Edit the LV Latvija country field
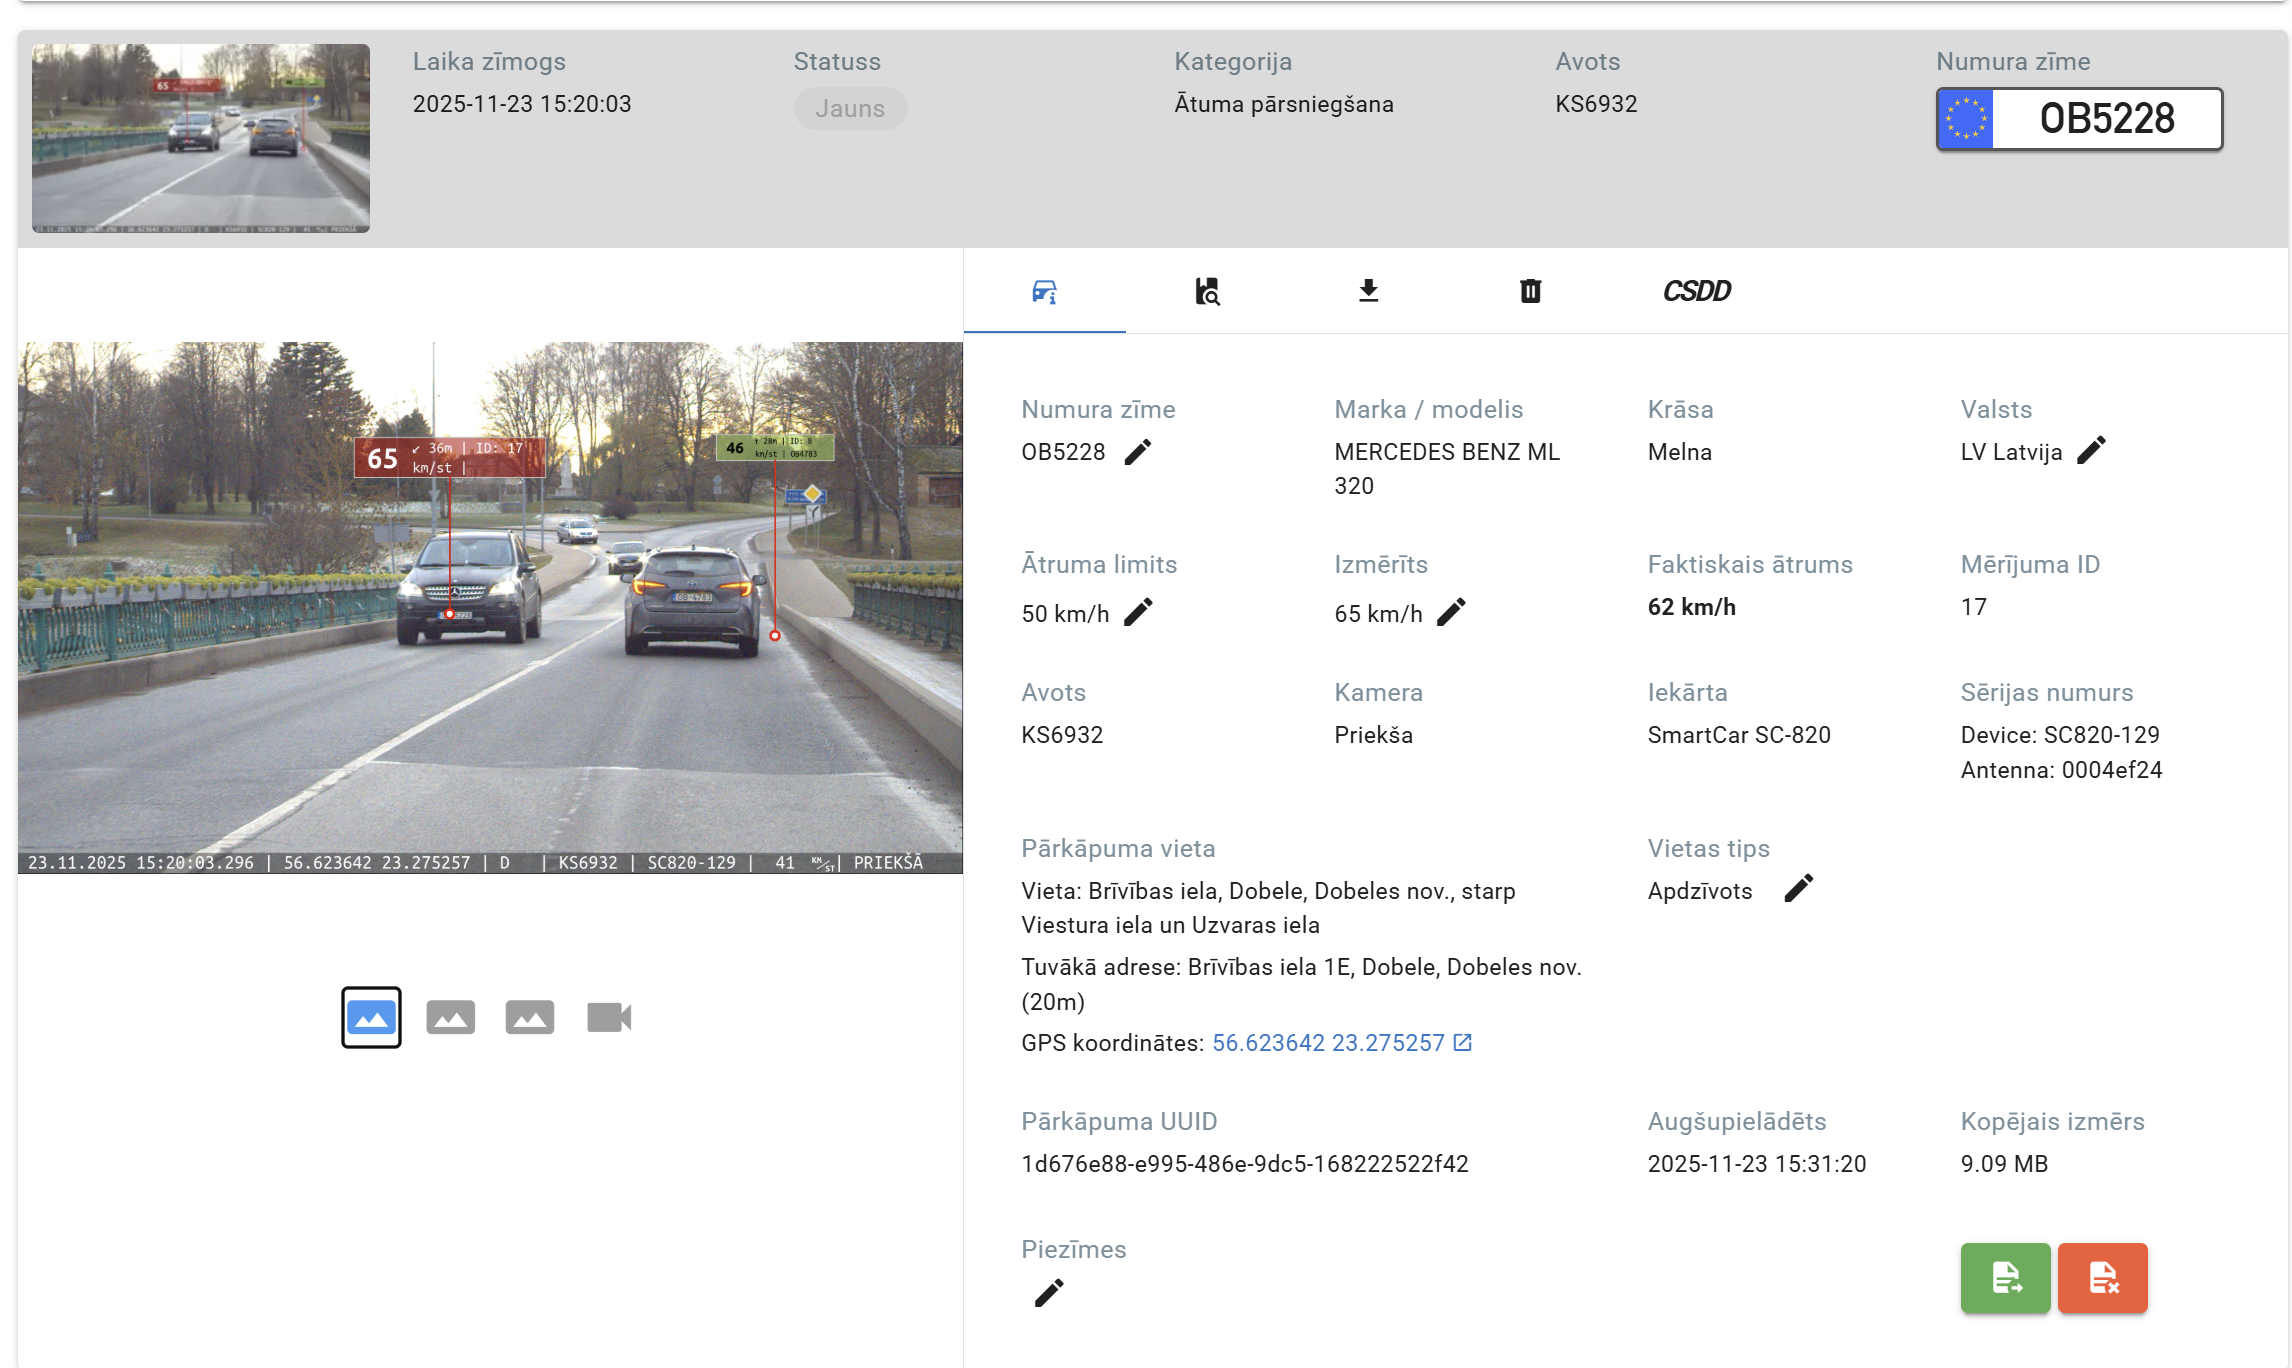 click(2091, 451)
